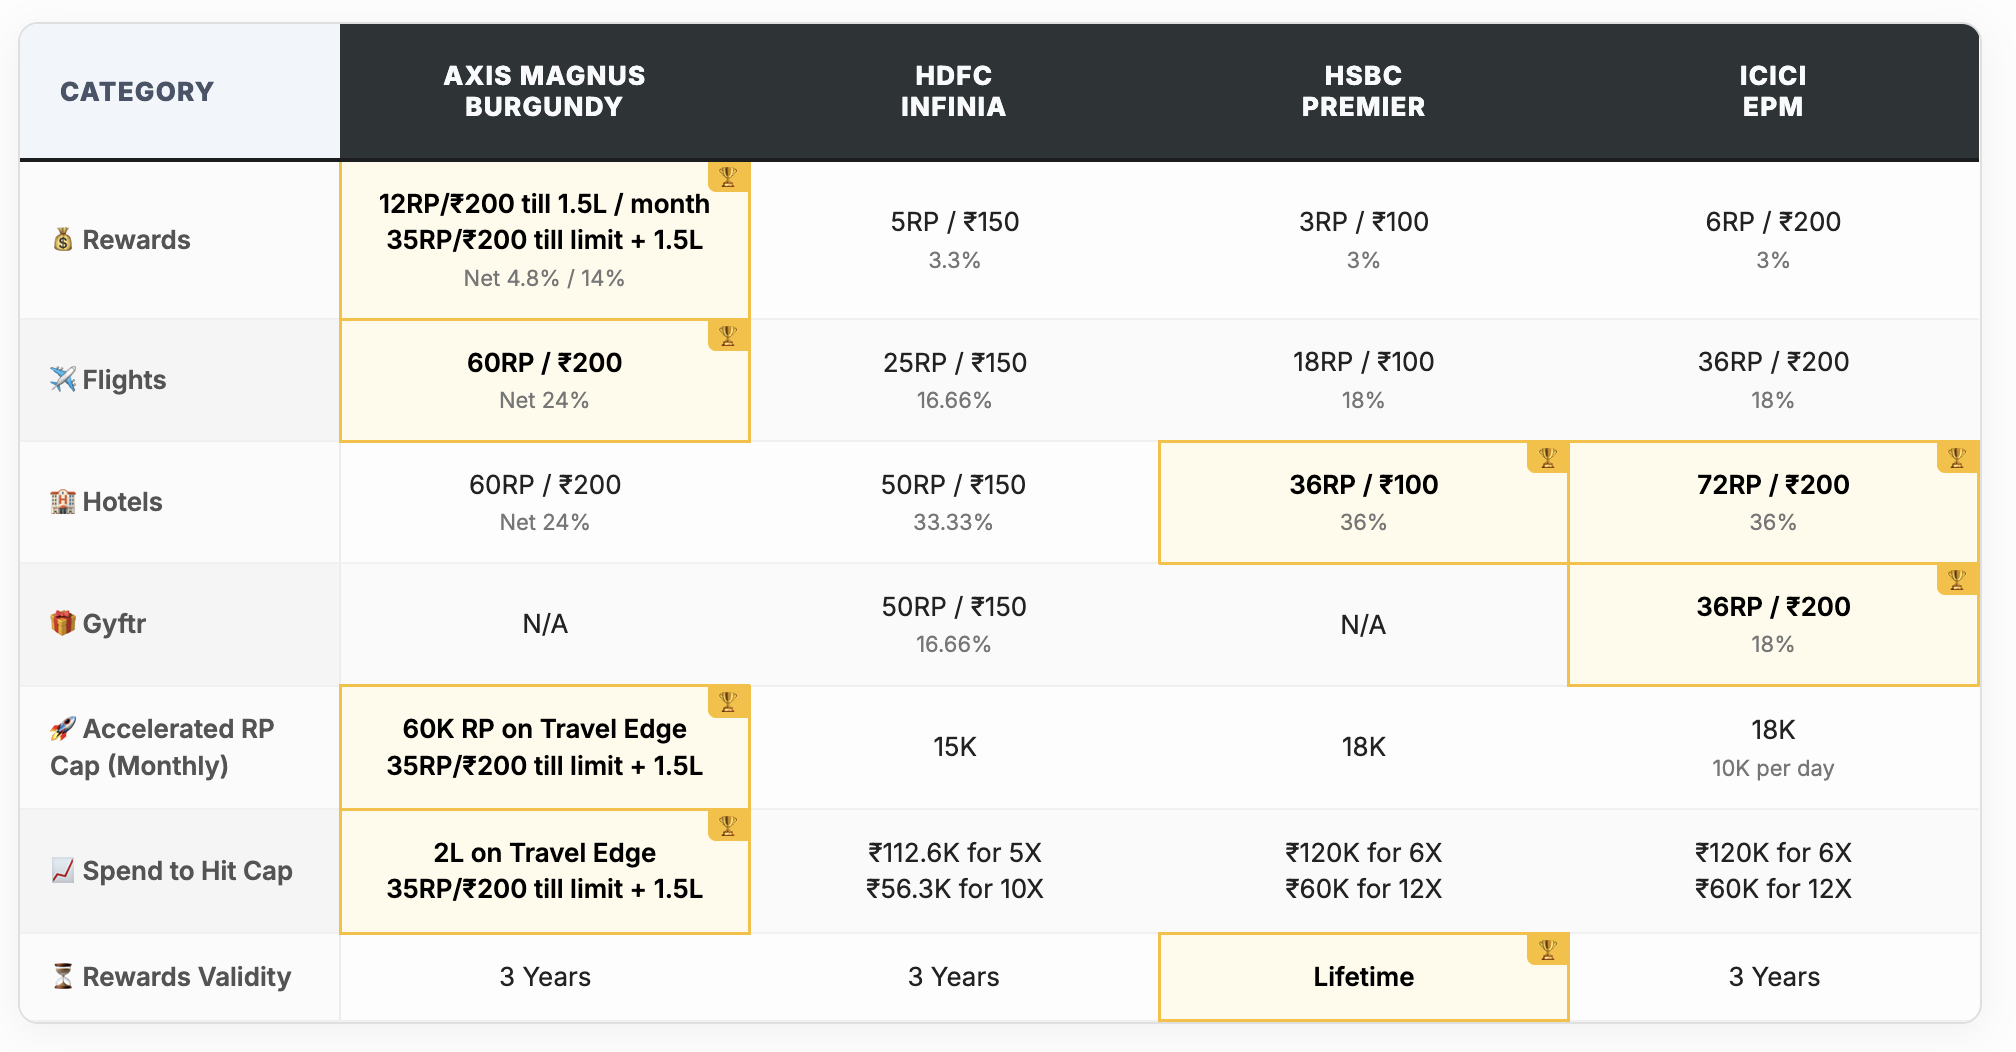Click the airplane icon beside Flights
The image size is (2016, 1052).
[x=63, y=380]
